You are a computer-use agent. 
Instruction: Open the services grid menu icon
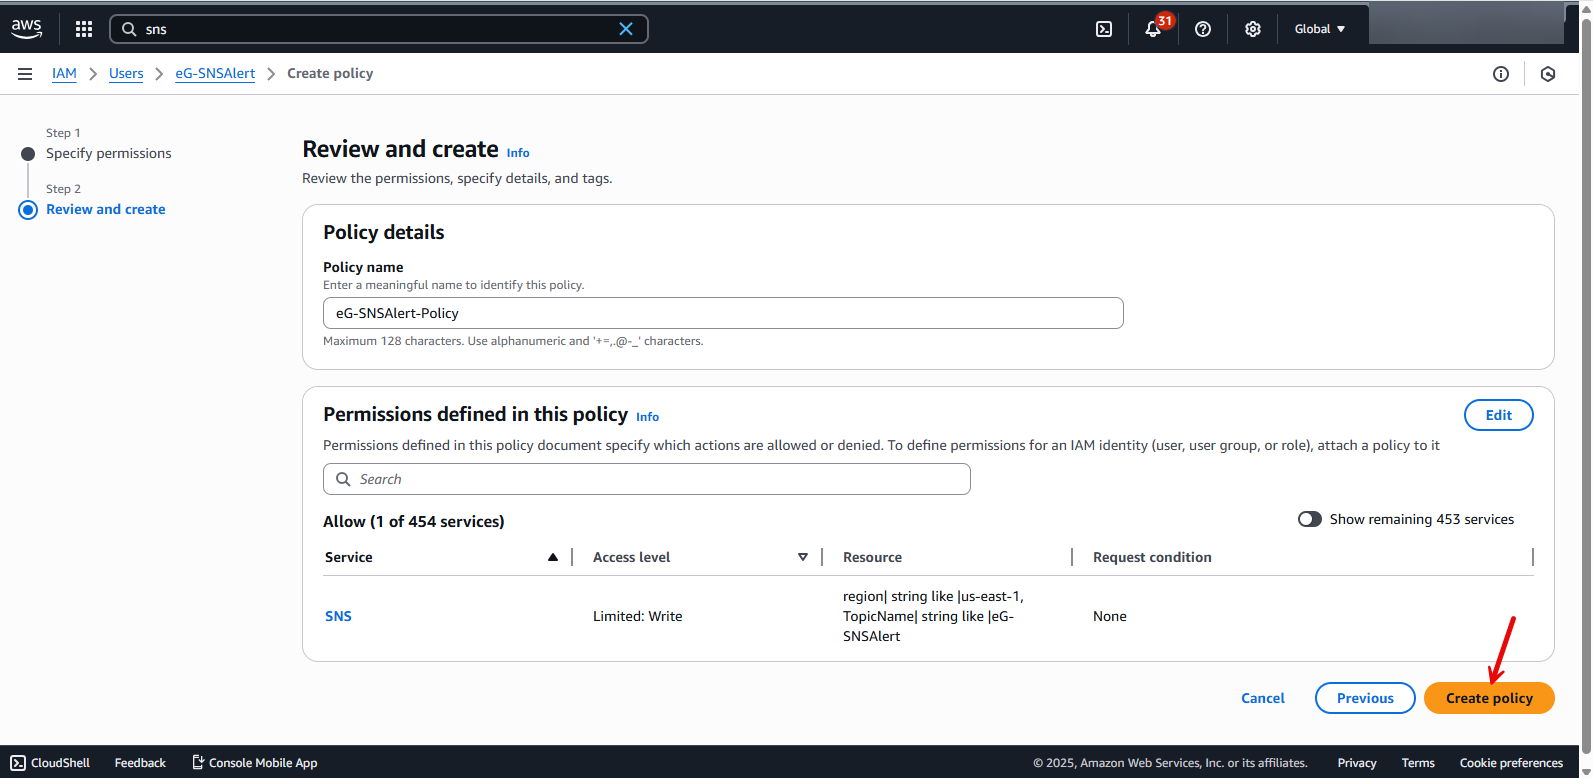[84, 29]
